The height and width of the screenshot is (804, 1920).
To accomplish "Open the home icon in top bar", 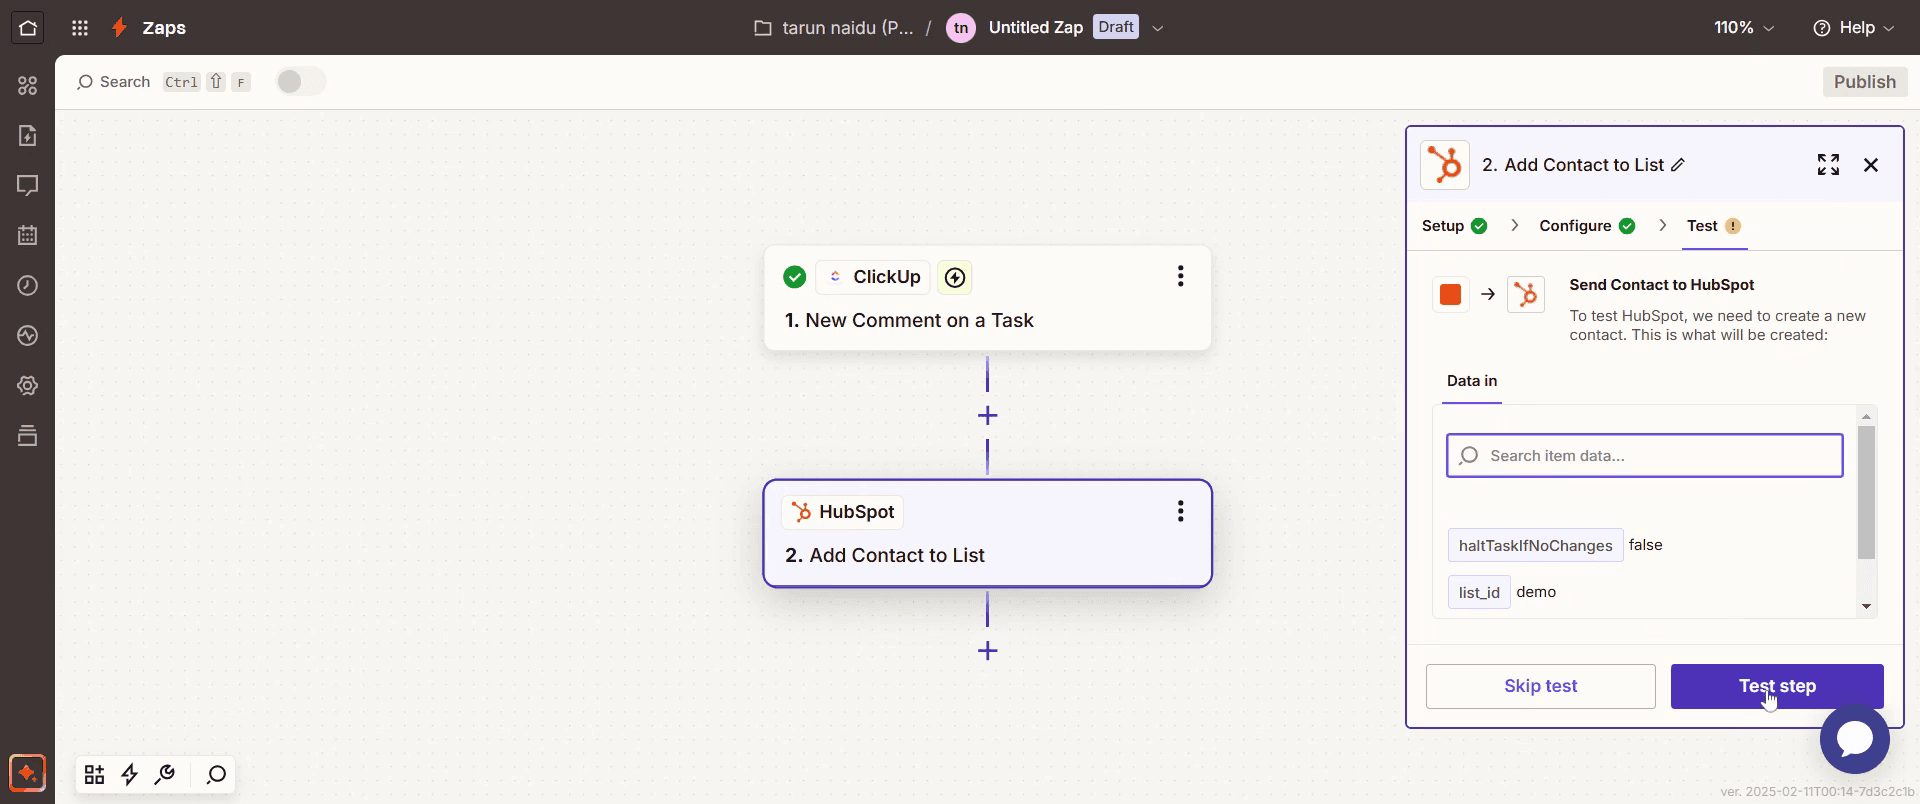I will tap(28, 28).
